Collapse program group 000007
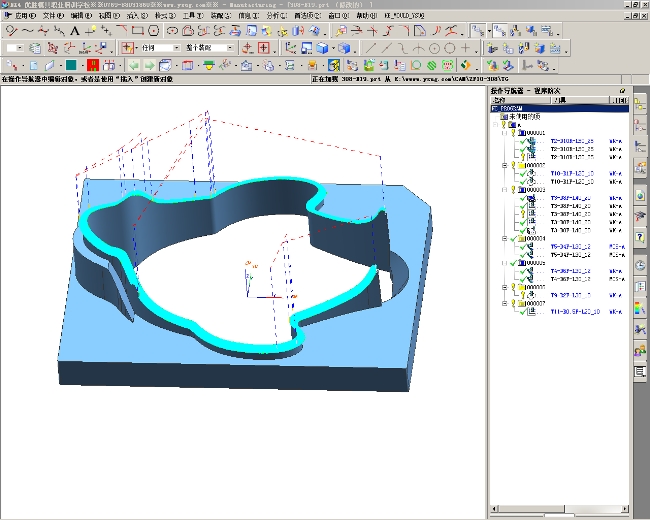 [x=504, y=304]
